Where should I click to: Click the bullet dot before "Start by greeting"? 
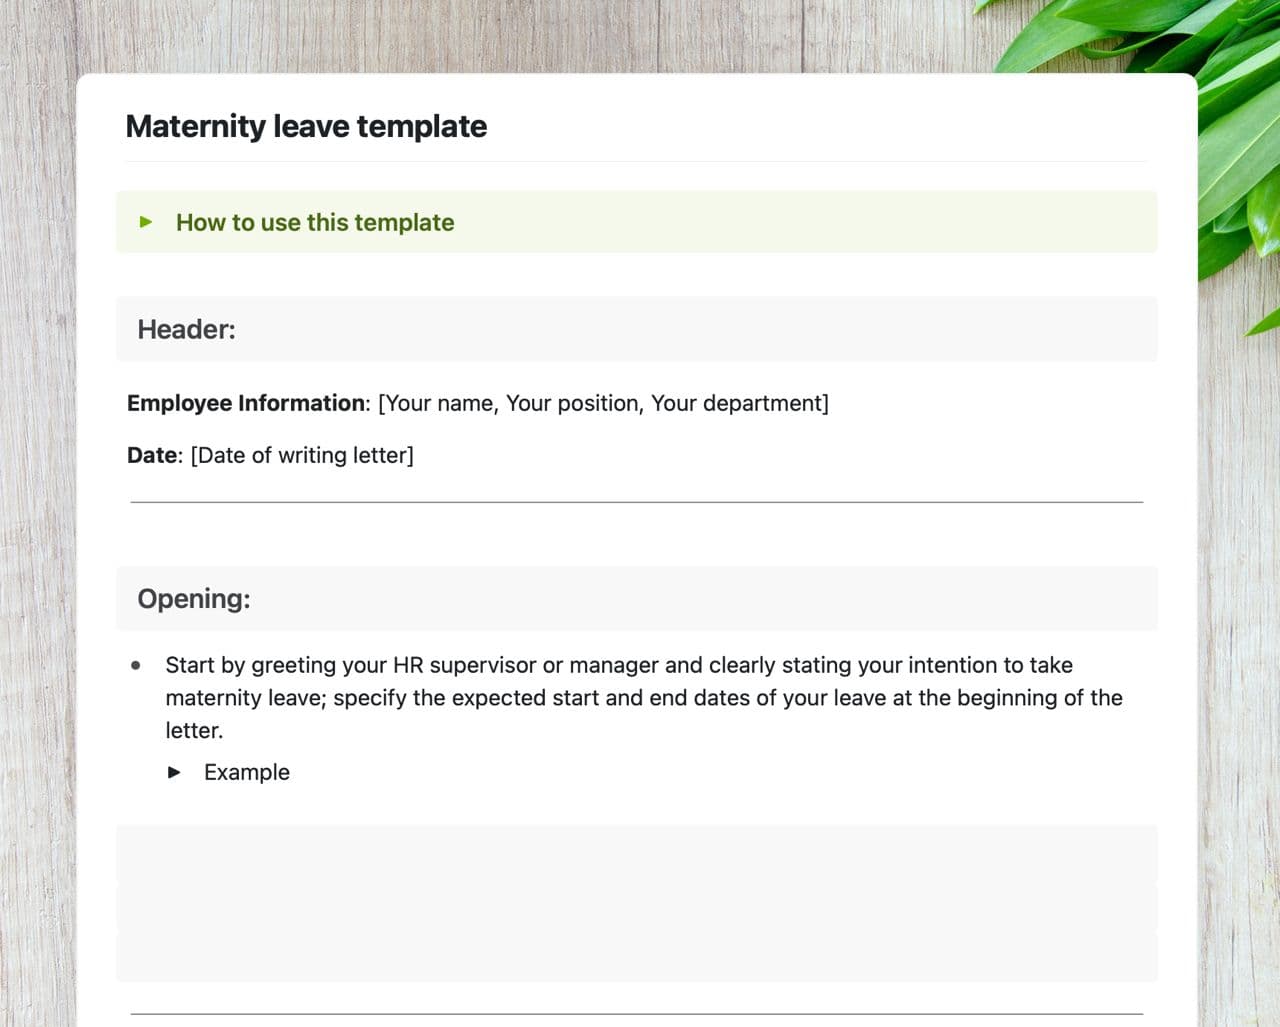136,665
